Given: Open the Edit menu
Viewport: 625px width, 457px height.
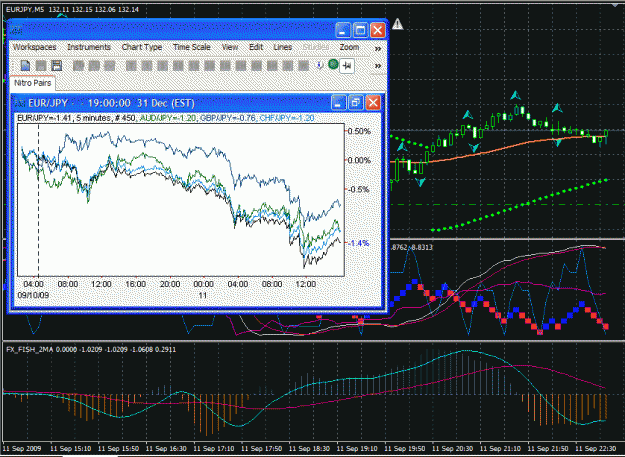Looking at the screenshot, I should 256,47.
